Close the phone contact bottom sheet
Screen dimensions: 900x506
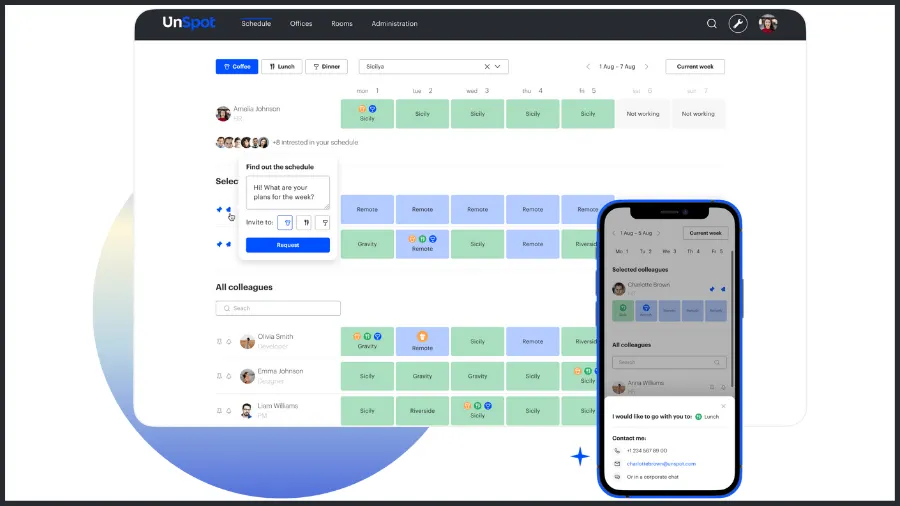[x=723, y=406]
